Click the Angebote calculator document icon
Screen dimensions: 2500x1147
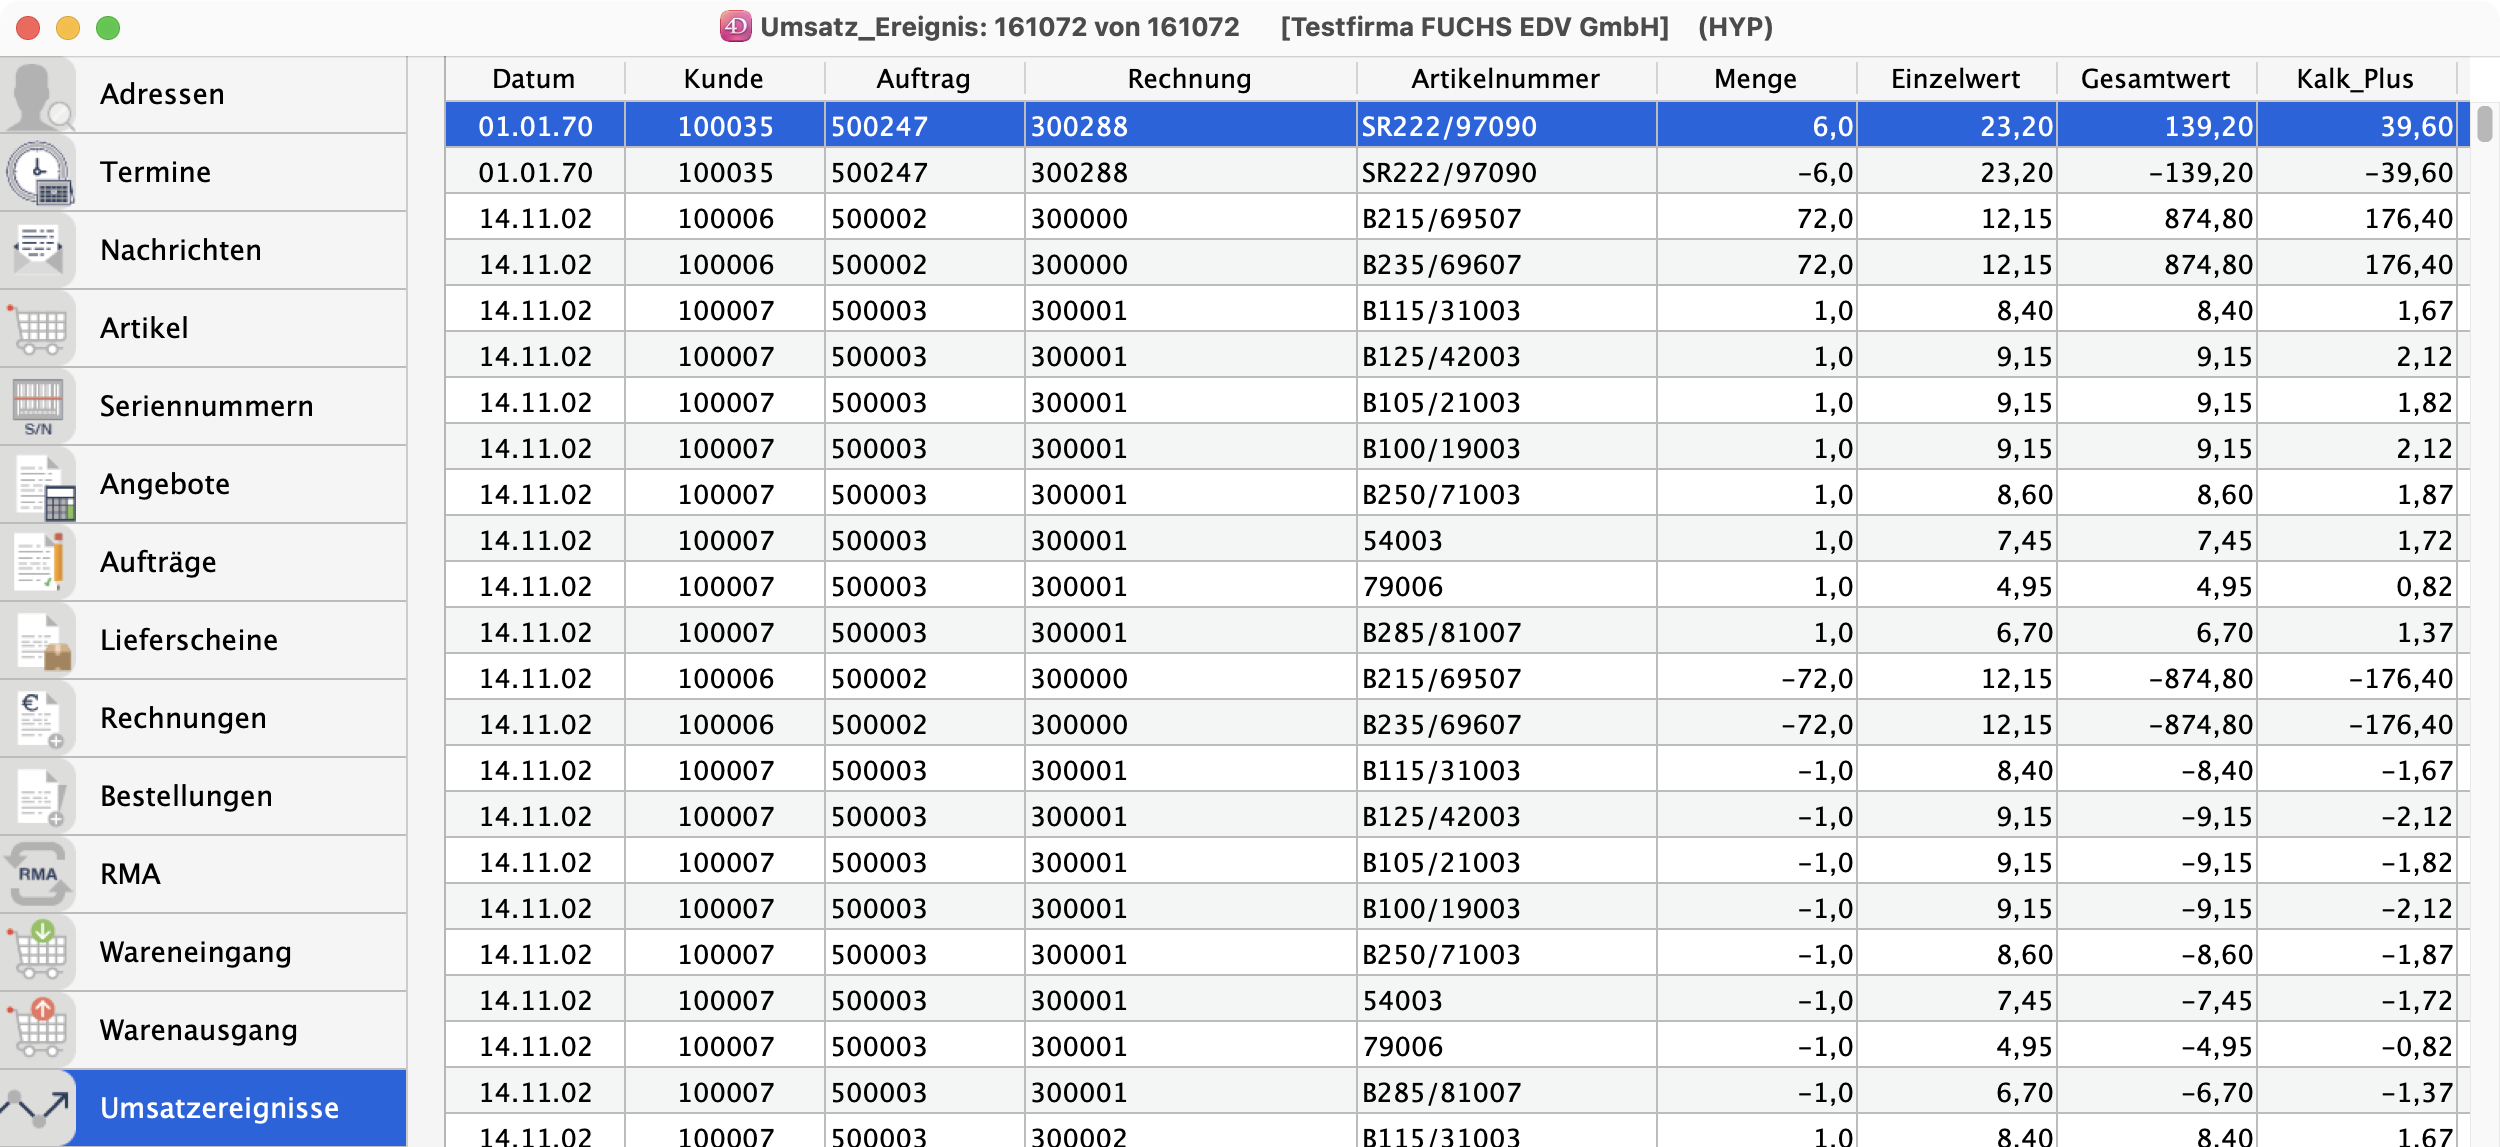(x=42, y=486)
